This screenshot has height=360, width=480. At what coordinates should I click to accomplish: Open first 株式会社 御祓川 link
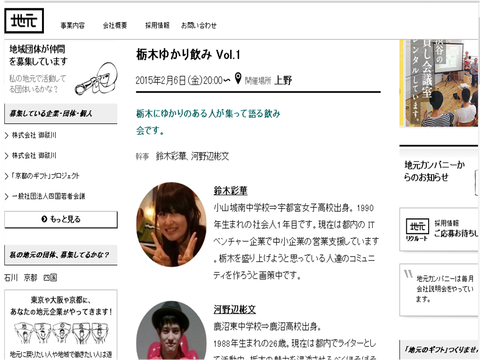tap(34, 135)
